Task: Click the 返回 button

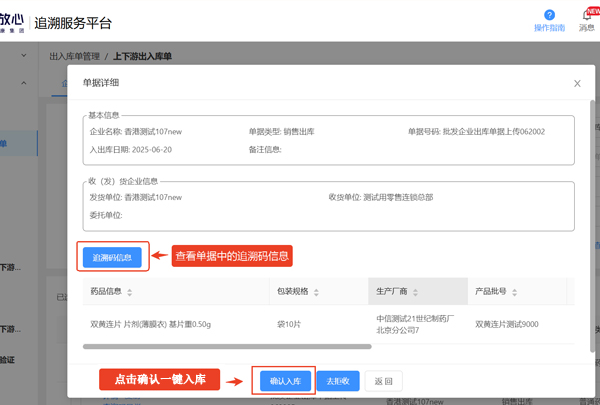Action: point(383,381)
